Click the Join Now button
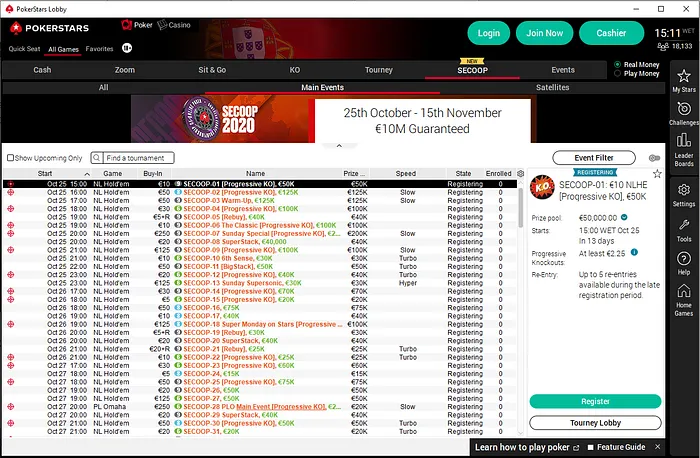 [545, 33]
